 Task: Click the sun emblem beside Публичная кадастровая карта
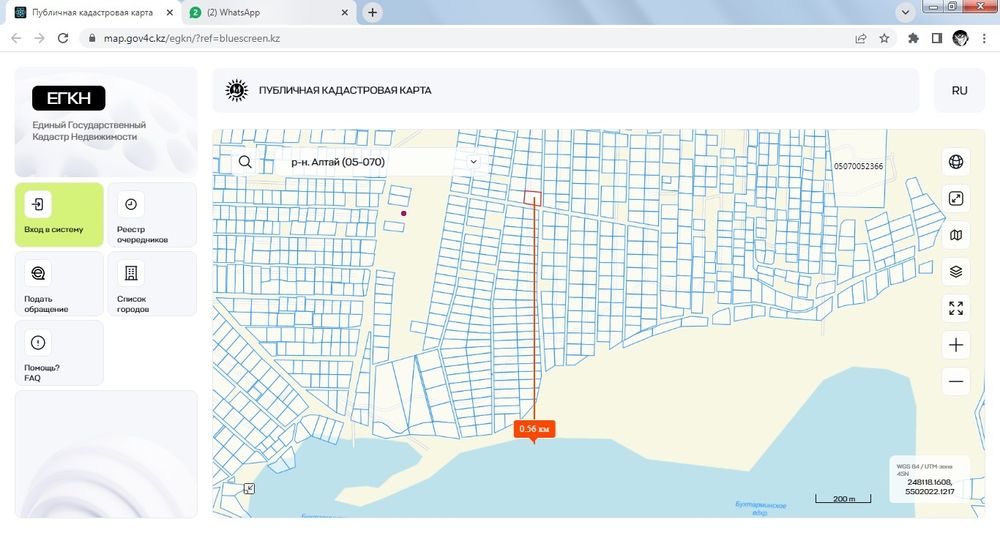click(x=237, y=91)
